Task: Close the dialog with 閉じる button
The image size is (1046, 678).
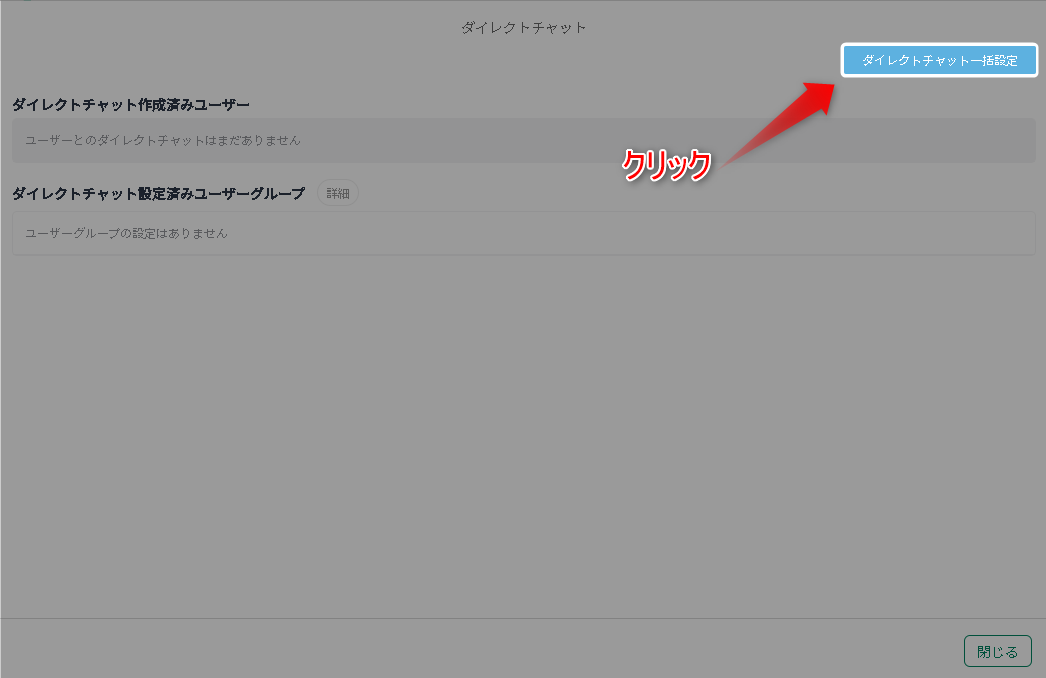Action: click(997, 651)
